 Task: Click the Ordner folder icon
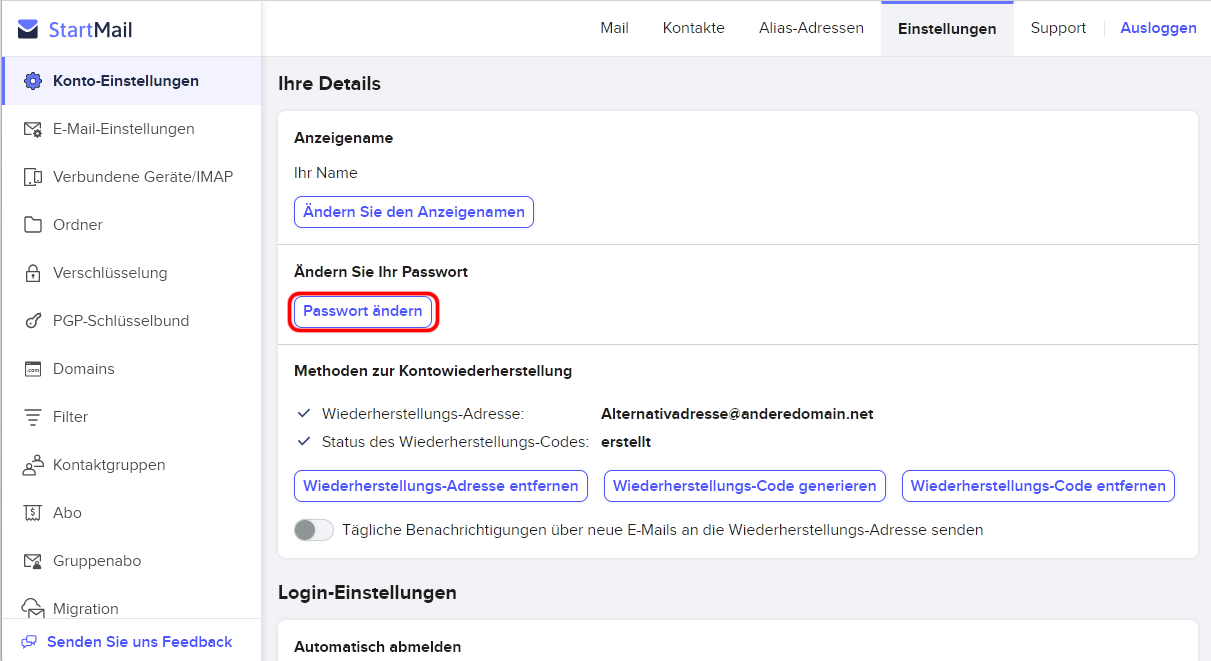tap(33, 225)
